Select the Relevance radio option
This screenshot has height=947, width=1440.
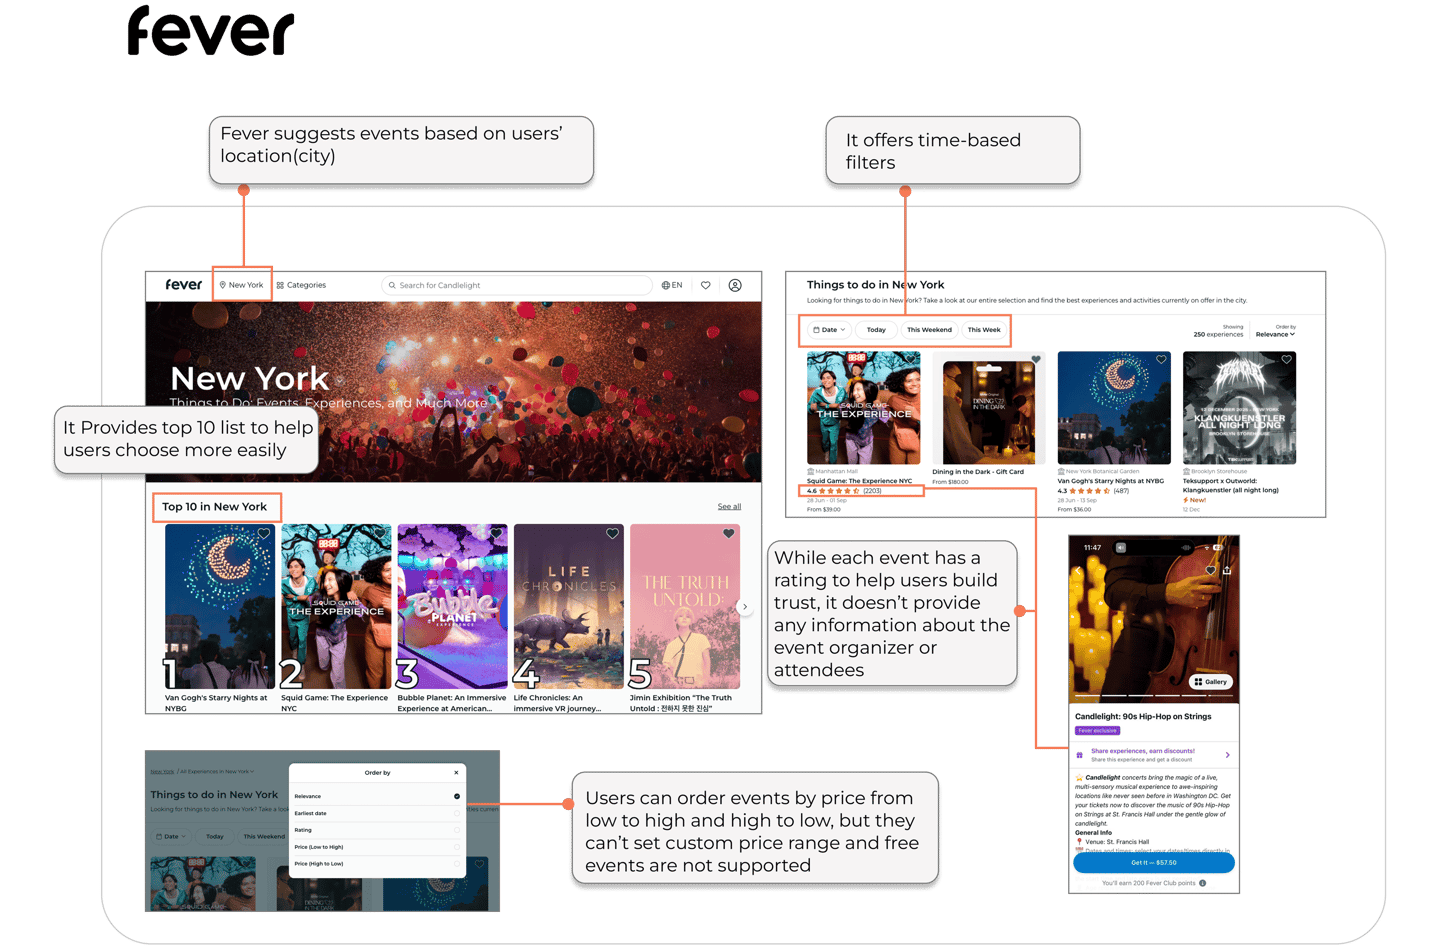tap(457, 797)
